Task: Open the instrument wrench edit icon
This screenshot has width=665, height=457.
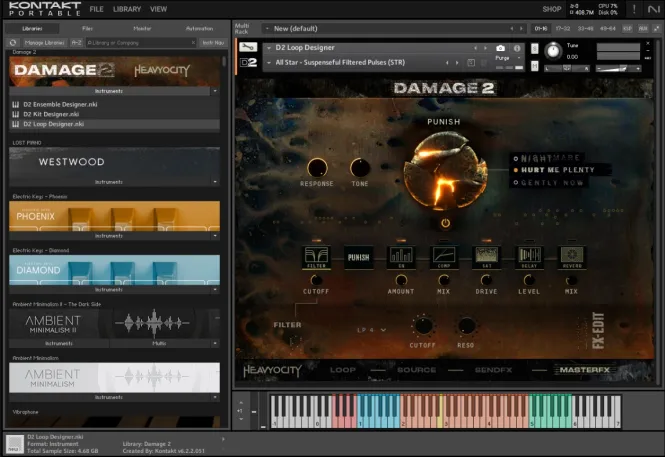Action: [249, 47]
